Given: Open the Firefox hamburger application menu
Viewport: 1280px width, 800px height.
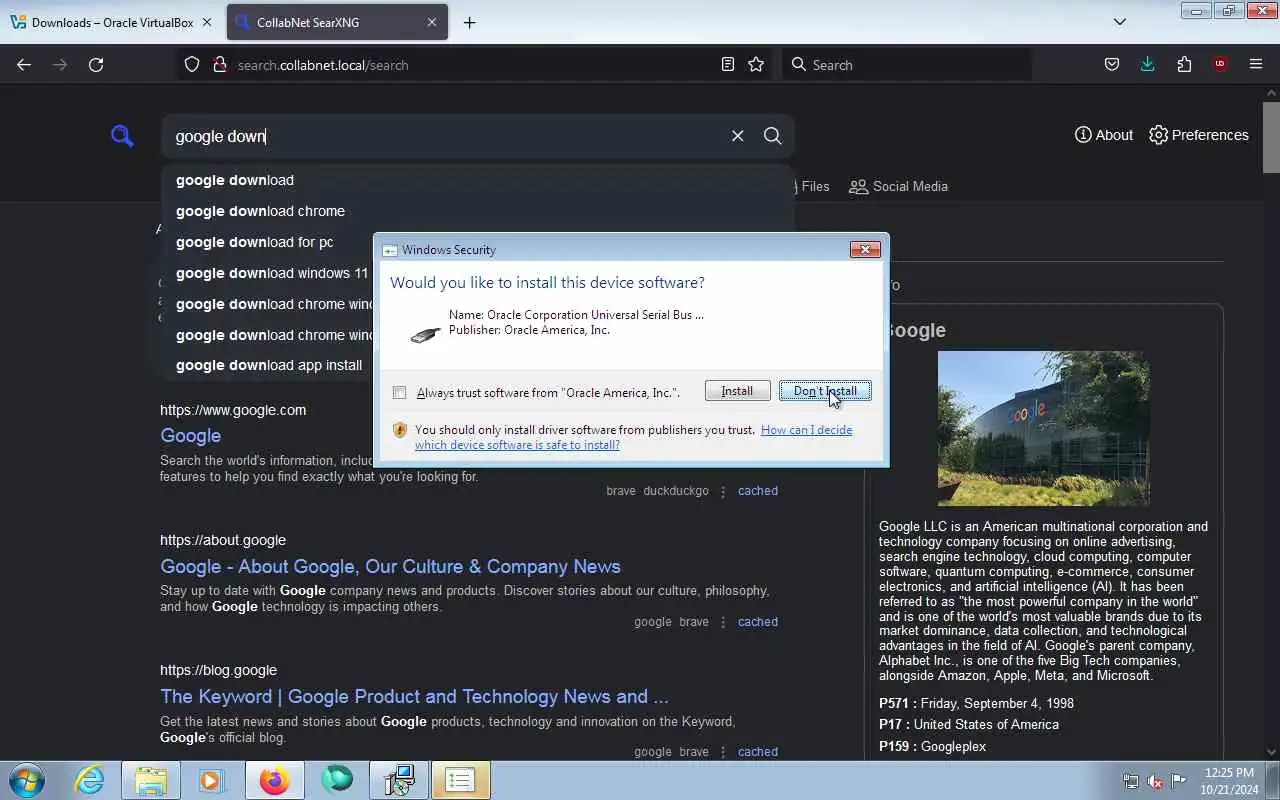Looking at the screenshot, I should 1256,64.
